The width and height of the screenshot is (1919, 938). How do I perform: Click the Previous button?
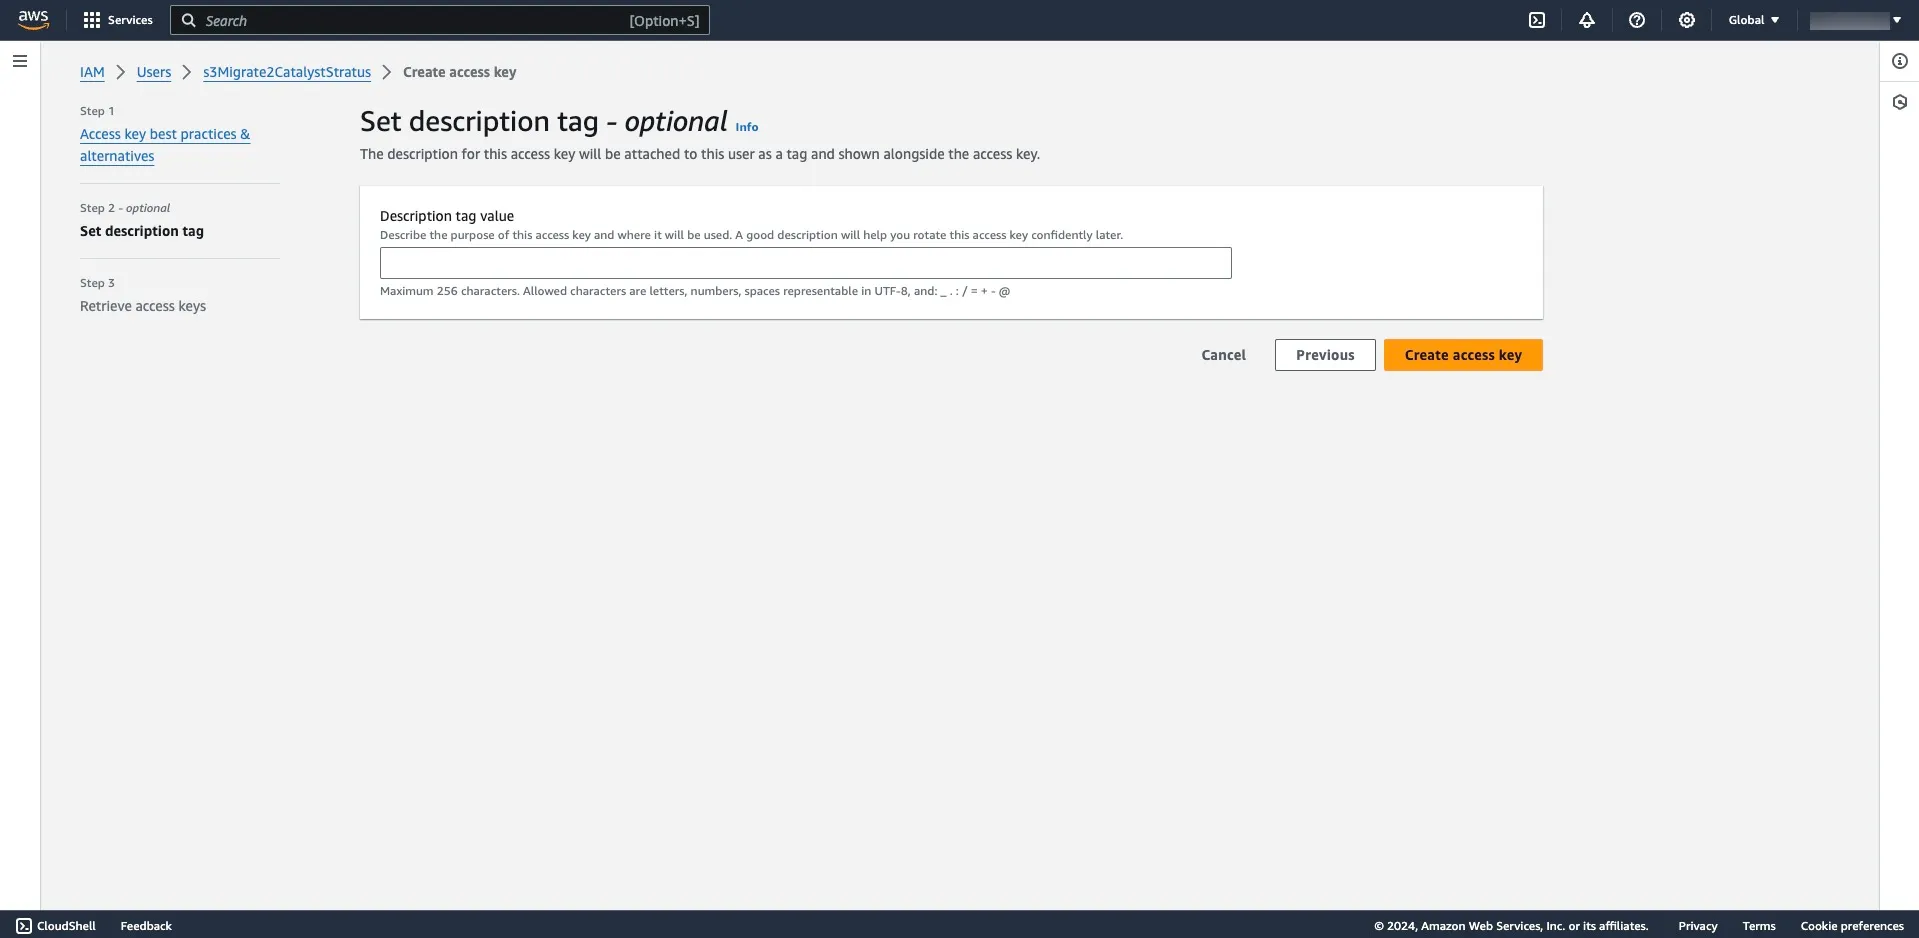point(1325,355)
